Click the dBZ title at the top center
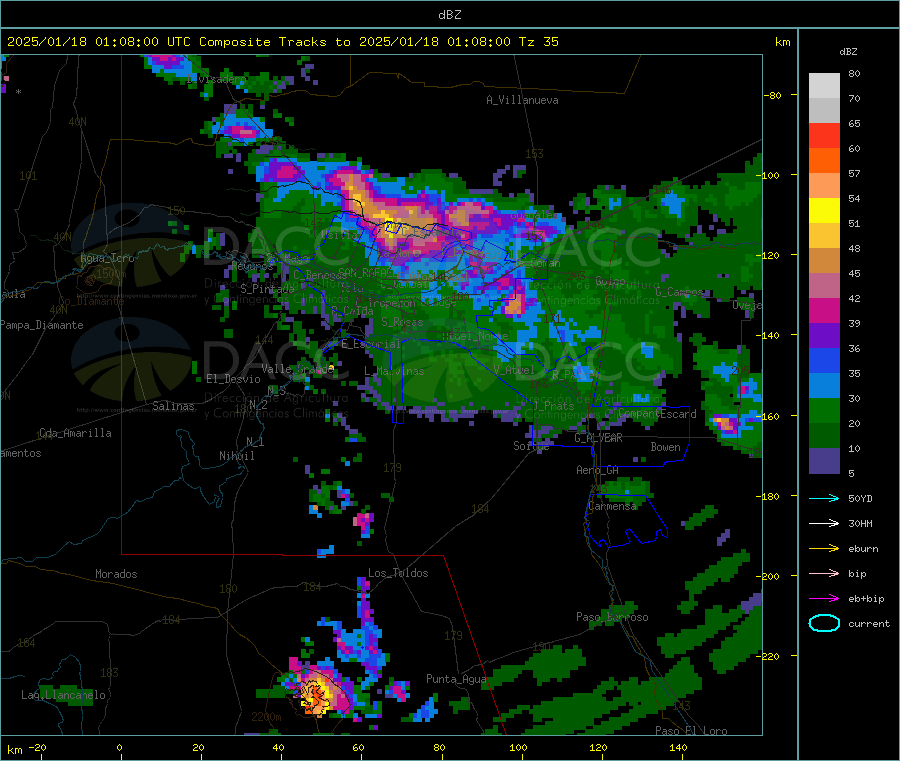Viewport: 900px width, 761px height. point(449,15)
